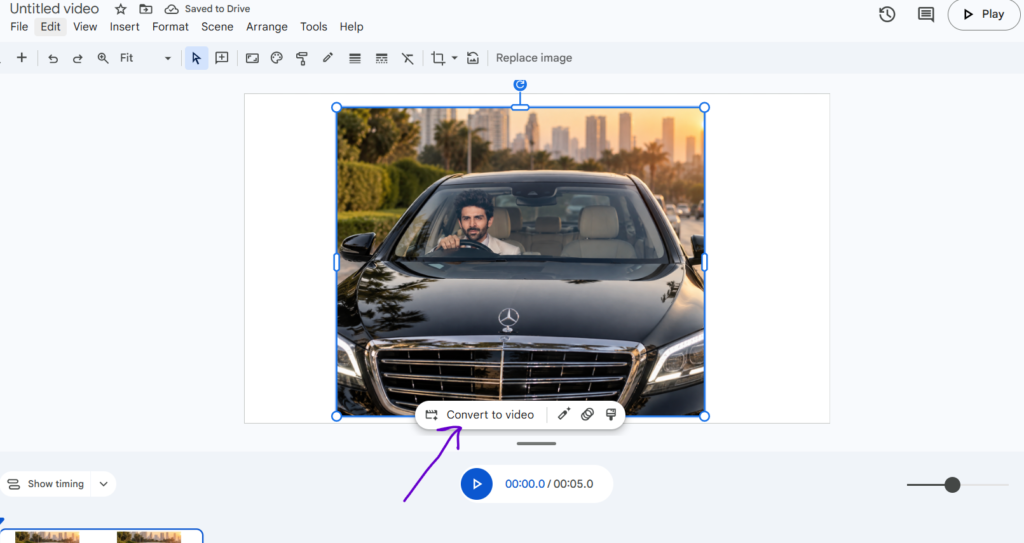Click the link chain icon on floating toolbar
Screen dimensions: 1024x543
click(x=587, y=414)
